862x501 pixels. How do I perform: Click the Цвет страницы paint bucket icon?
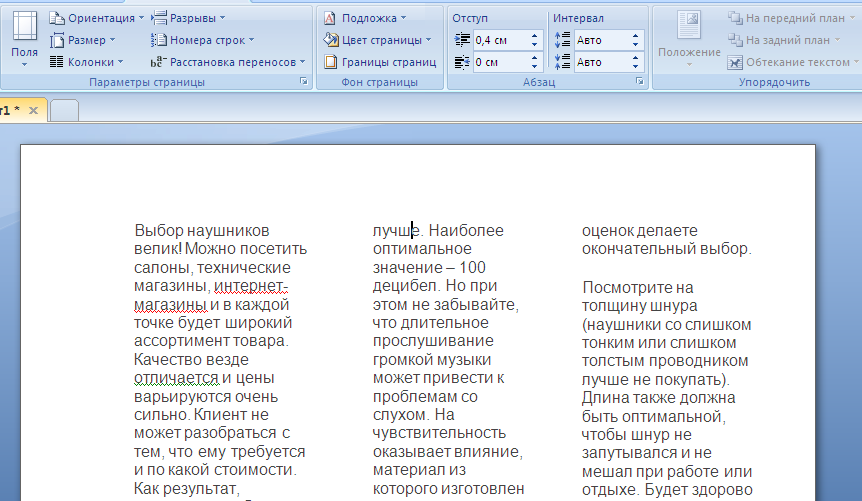point(330,40)
